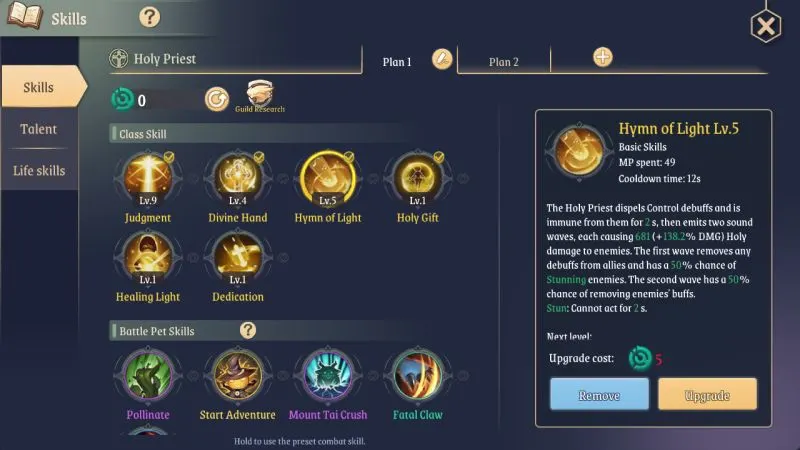Viewport: 800px width, 450px height.
Task: Edit Plan 1 name with pencil icon
Action: click(x=442, y=59)
